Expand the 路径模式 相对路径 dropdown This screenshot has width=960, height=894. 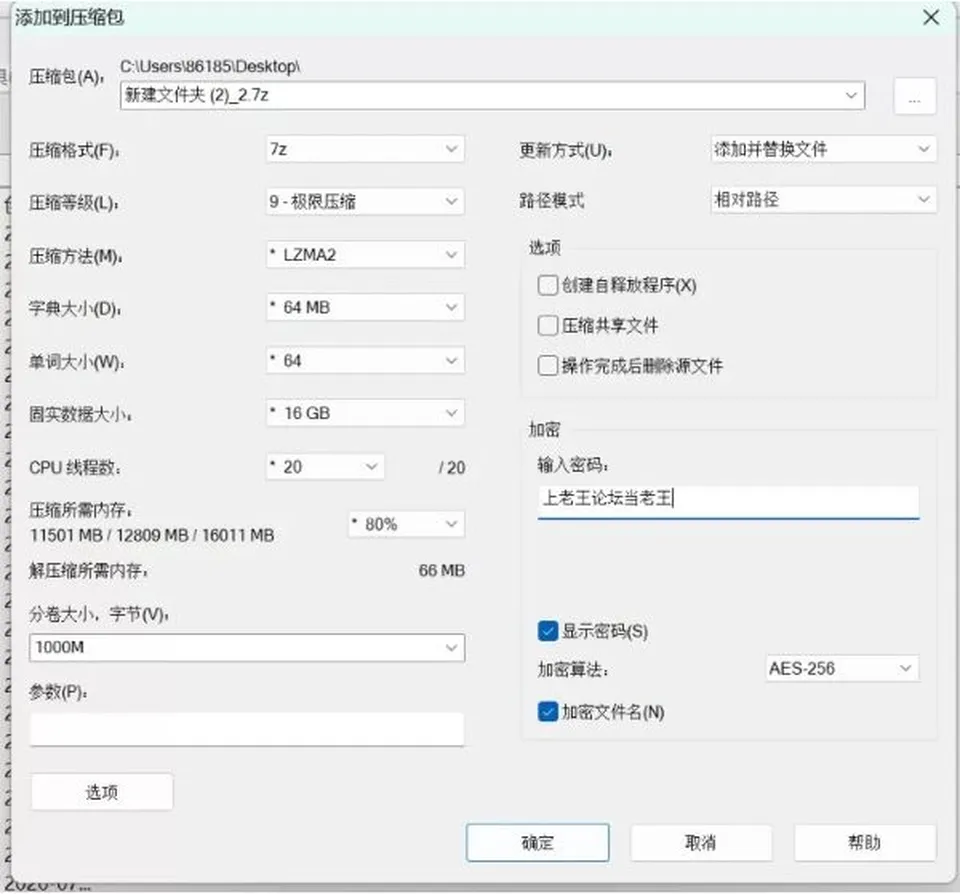[823, 200]
